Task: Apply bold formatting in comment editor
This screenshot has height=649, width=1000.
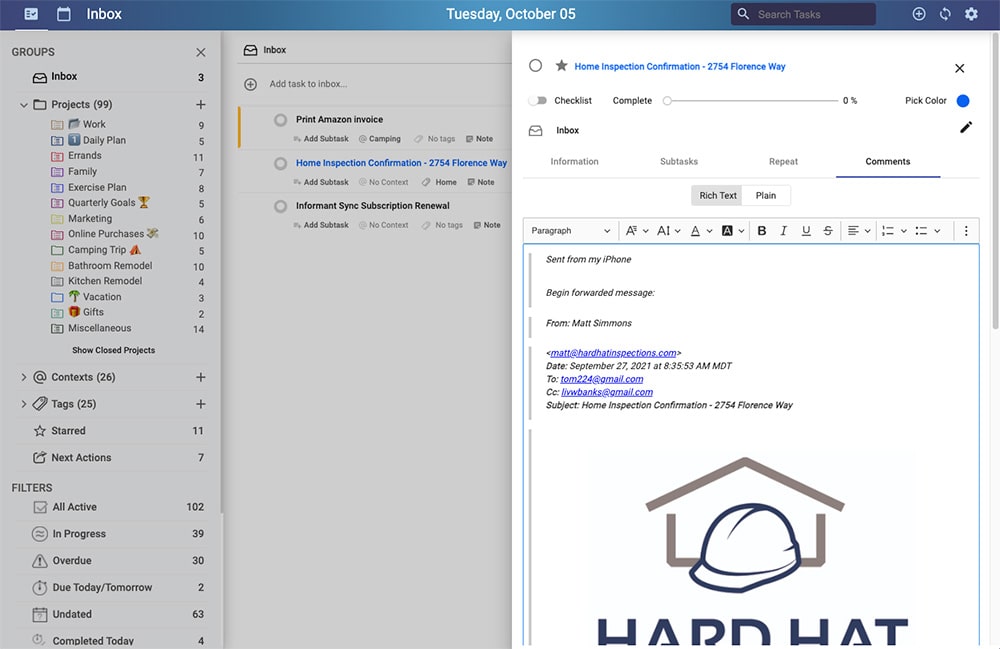Action: click(x=762, y=231)
